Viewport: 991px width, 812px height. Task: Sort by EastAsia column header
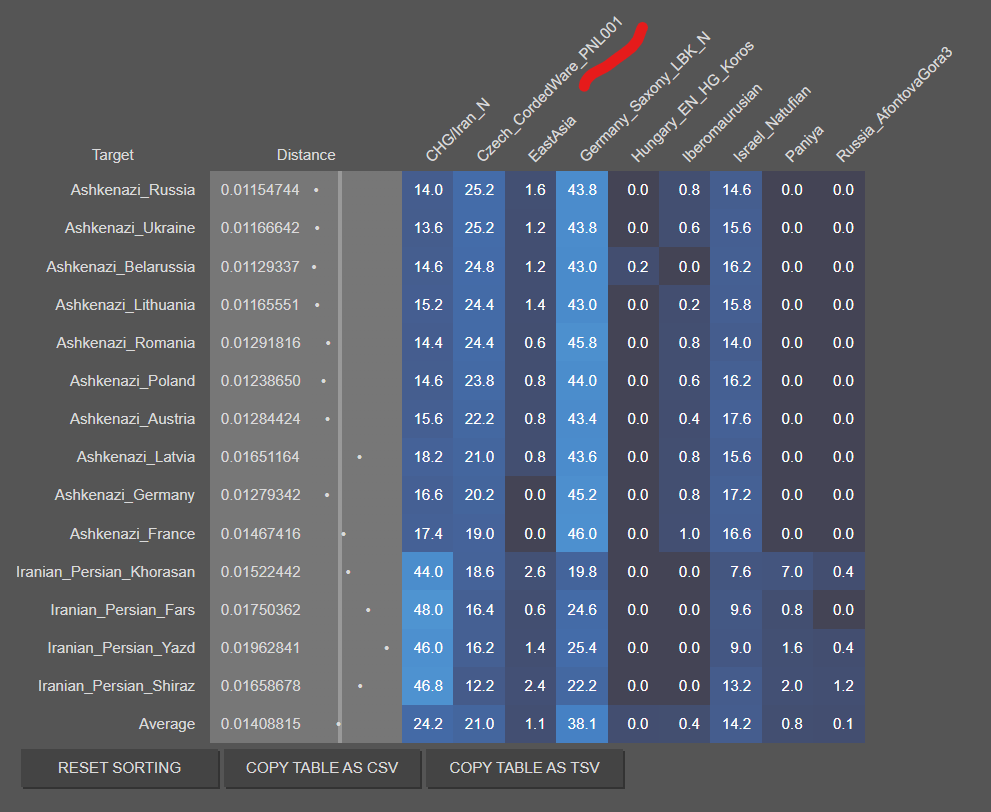coord(552,139)
